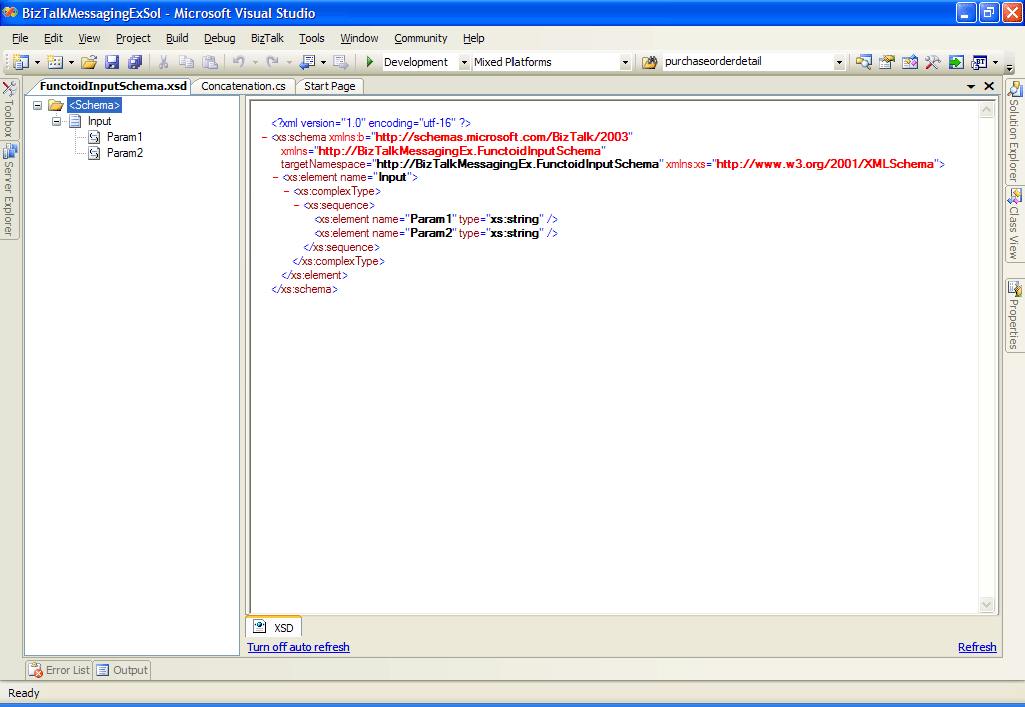1025x707 pixels.
Task: Open the Properties side tab
Action: [x=1014, y=315]
